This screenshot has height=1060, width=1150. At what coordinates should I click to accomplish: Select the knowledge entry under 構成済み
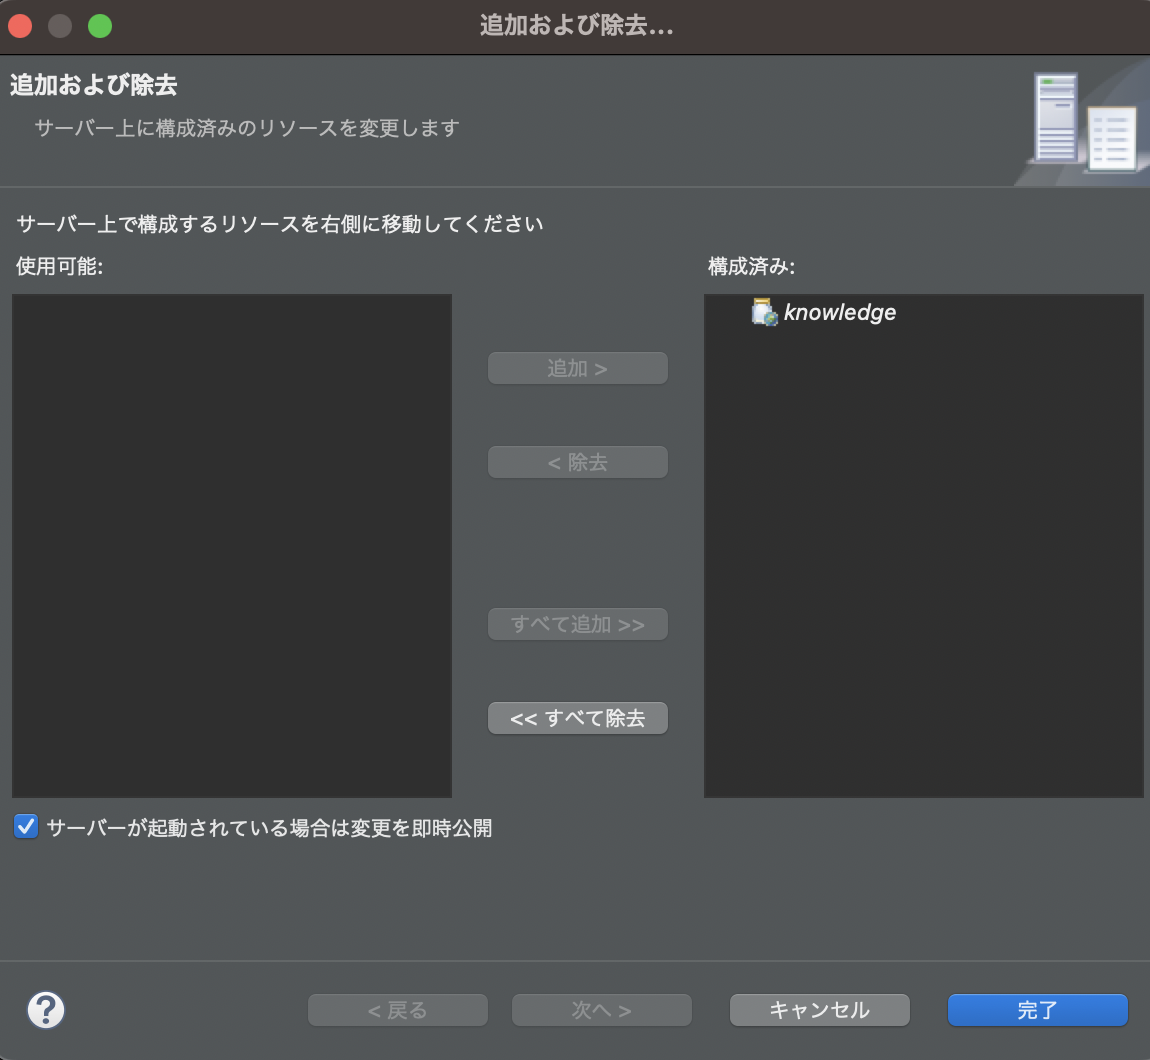point(840,312)
